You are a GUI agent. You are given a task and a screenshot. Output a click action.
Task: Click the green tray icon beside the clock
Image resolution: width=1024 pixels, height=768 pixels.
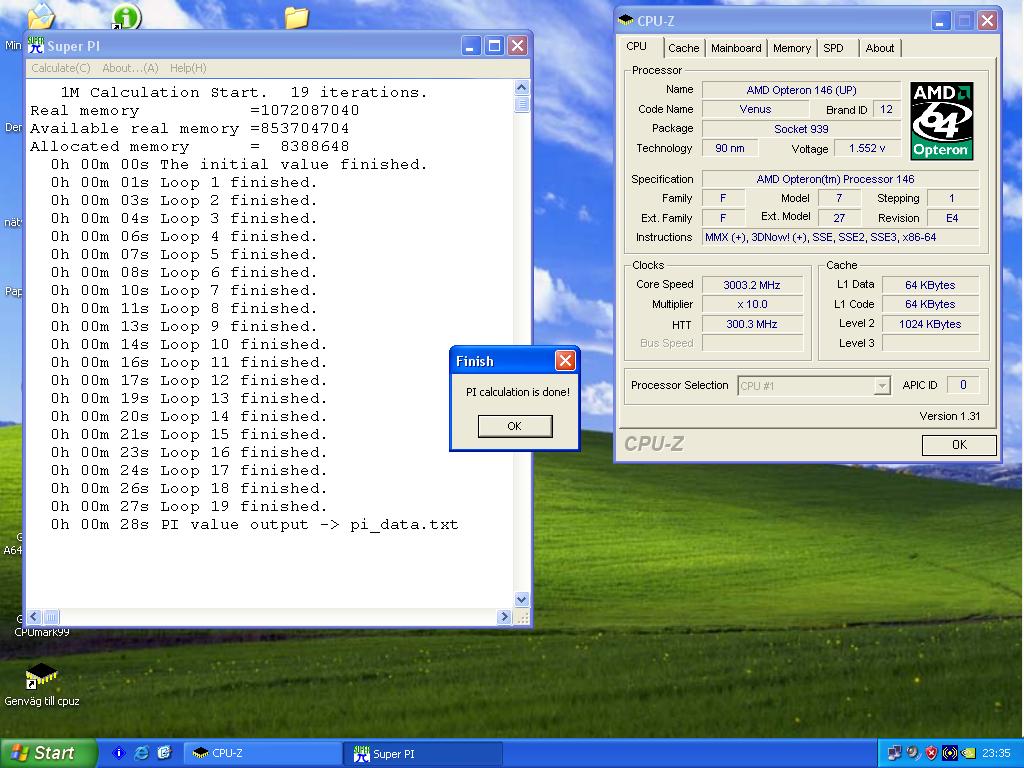click(968, 753)
